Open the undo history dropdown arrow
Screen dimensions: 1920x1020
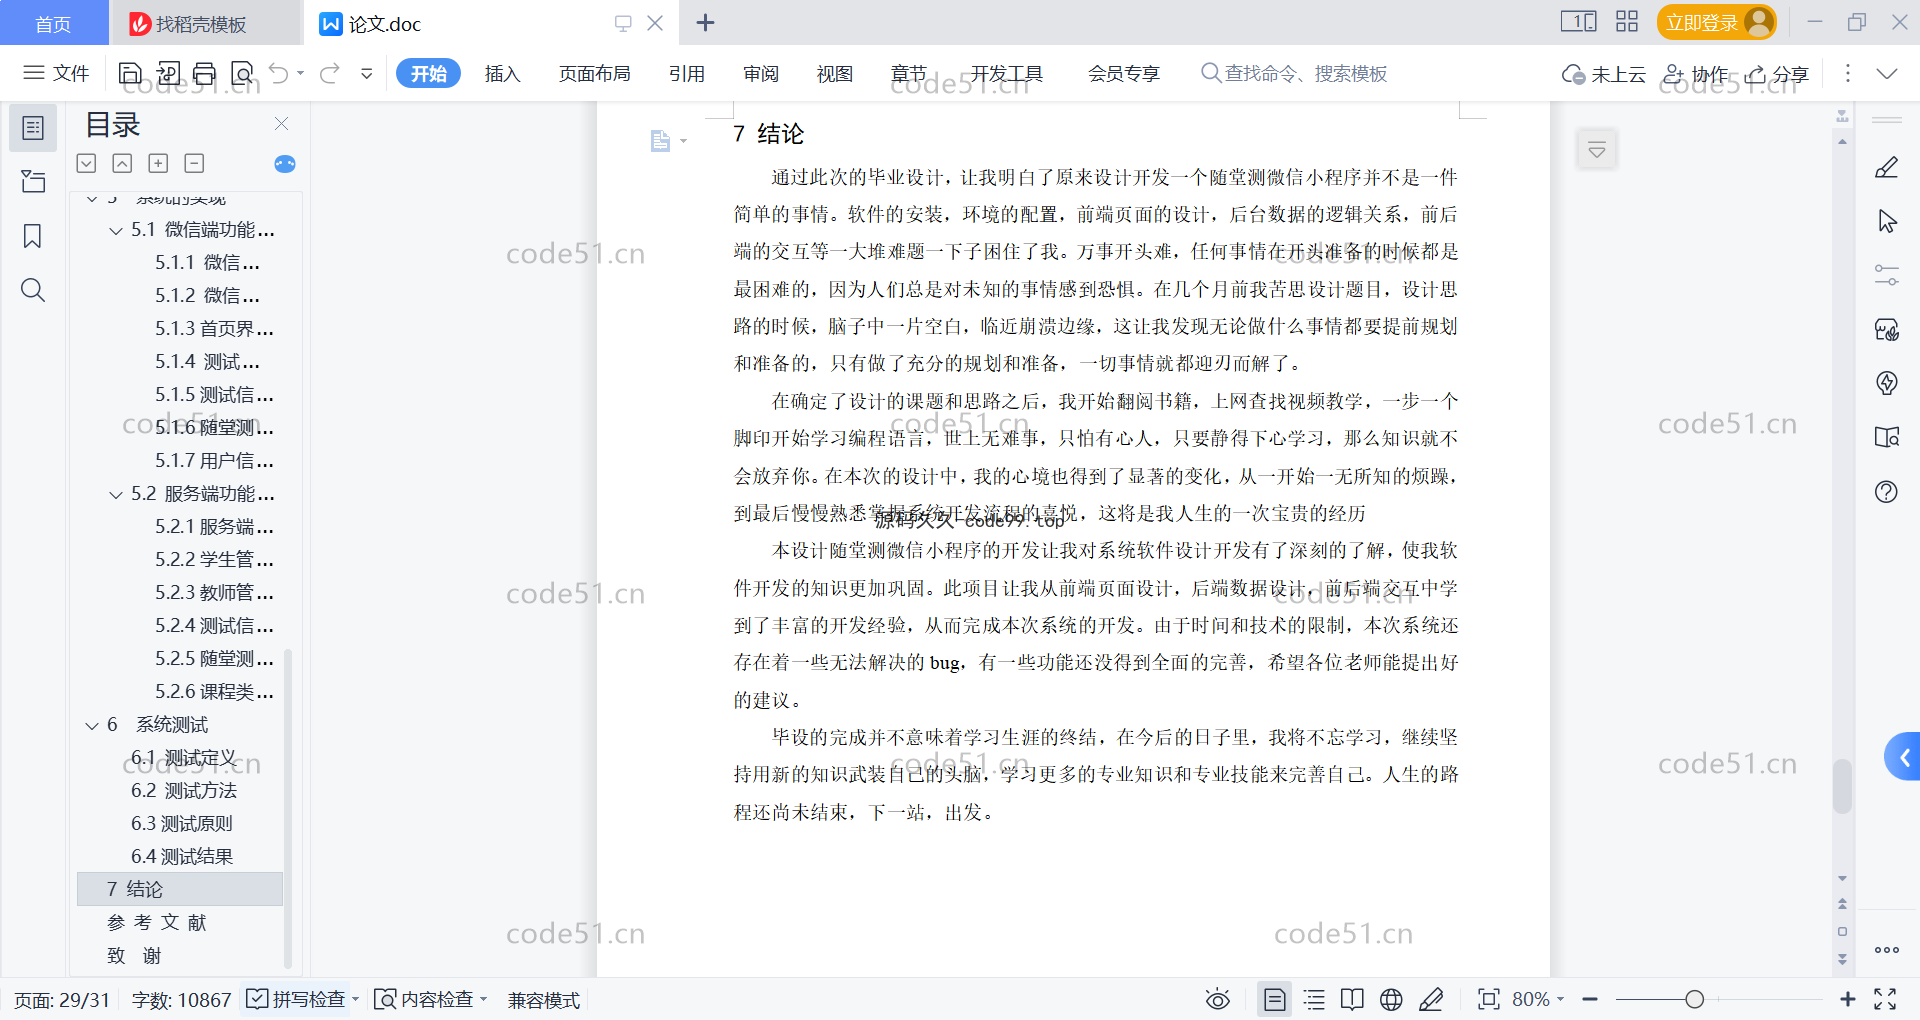click(x=300, y=73)
